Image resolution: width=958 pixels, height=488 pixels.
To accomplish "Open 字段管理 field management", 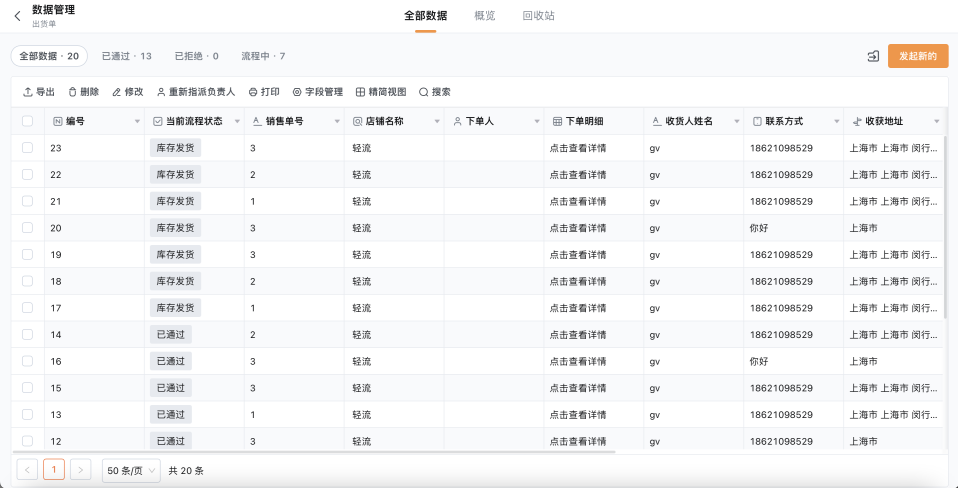I will point(318,92).
